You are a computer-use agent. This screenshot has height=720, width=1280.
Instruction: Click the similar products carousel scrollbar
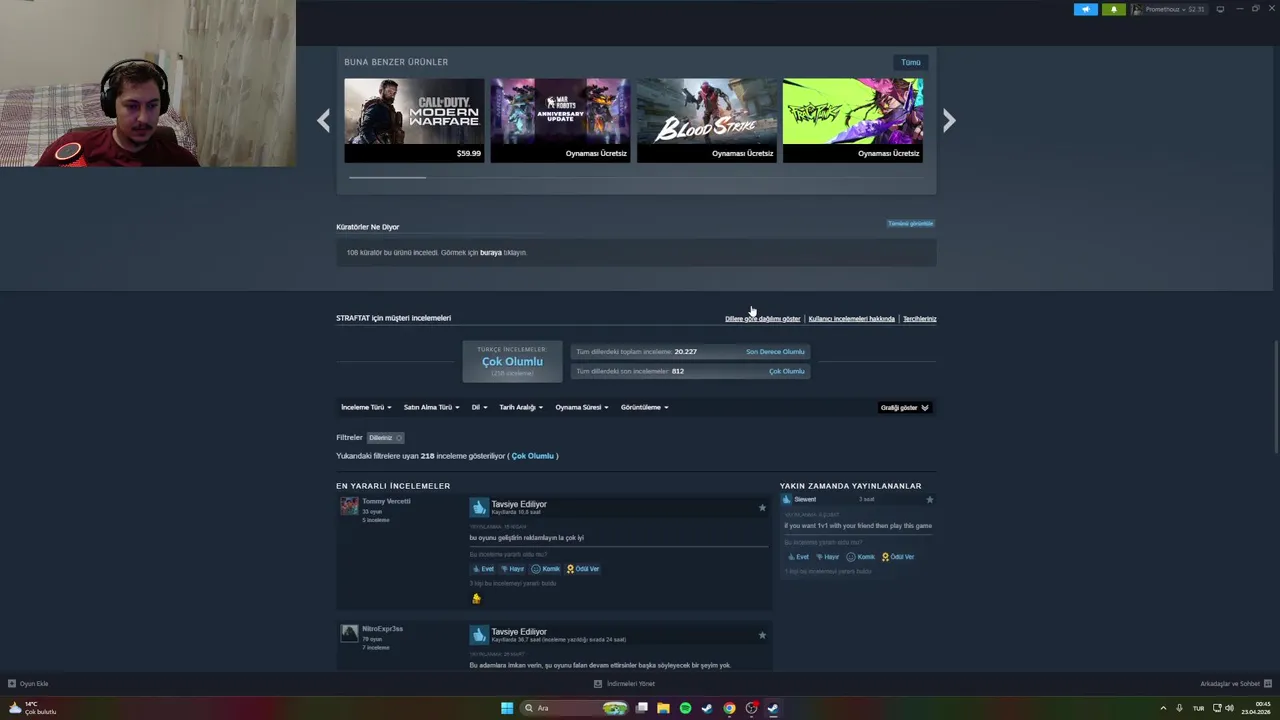click(x=387, y=177)
